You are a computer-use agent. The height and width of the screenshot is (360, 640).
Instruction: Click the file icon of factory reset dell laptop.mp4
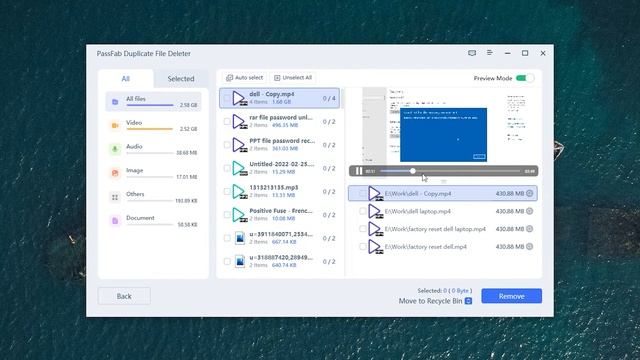coord(375,229)
